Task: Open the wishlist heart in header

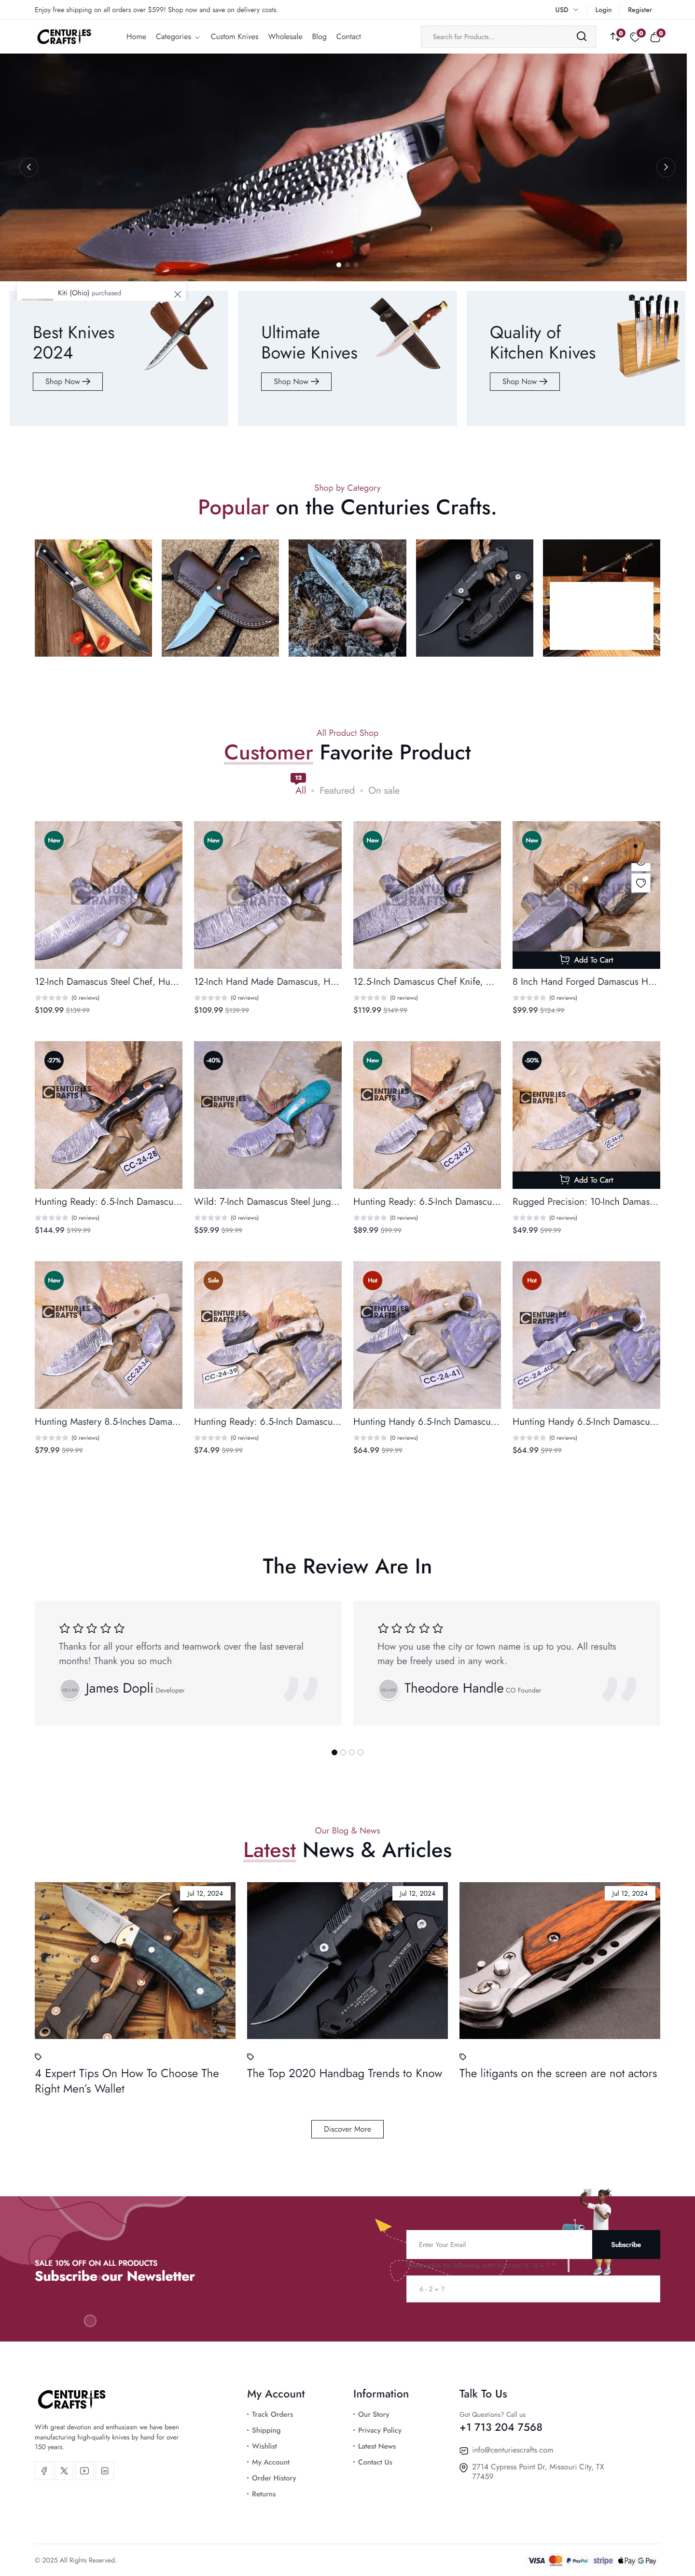Action: coord(635,37)
